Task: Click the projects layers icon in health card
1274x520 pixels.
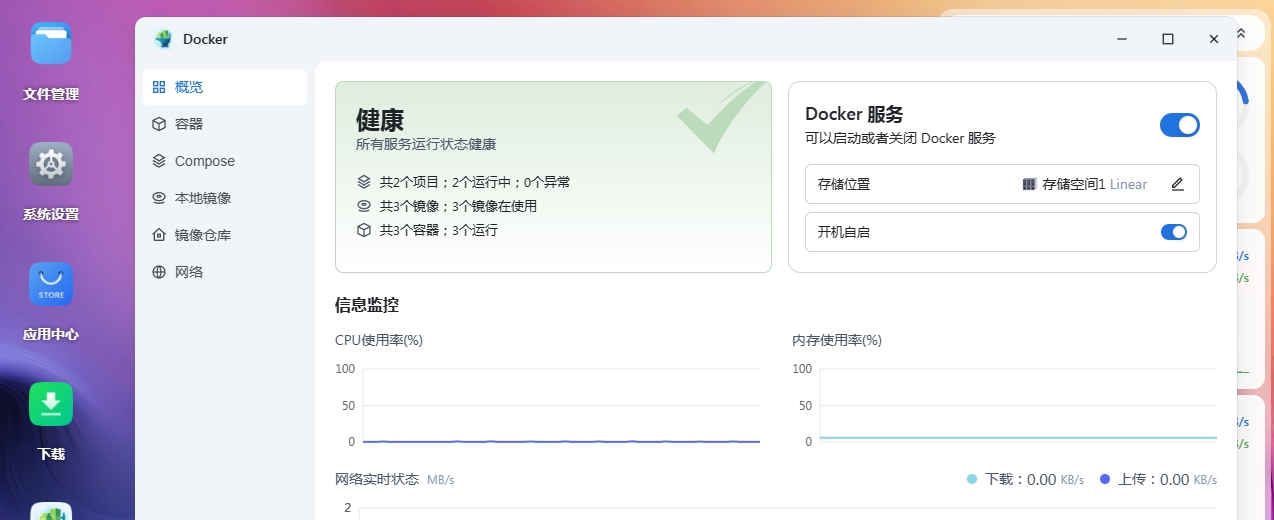Action: 364,182
